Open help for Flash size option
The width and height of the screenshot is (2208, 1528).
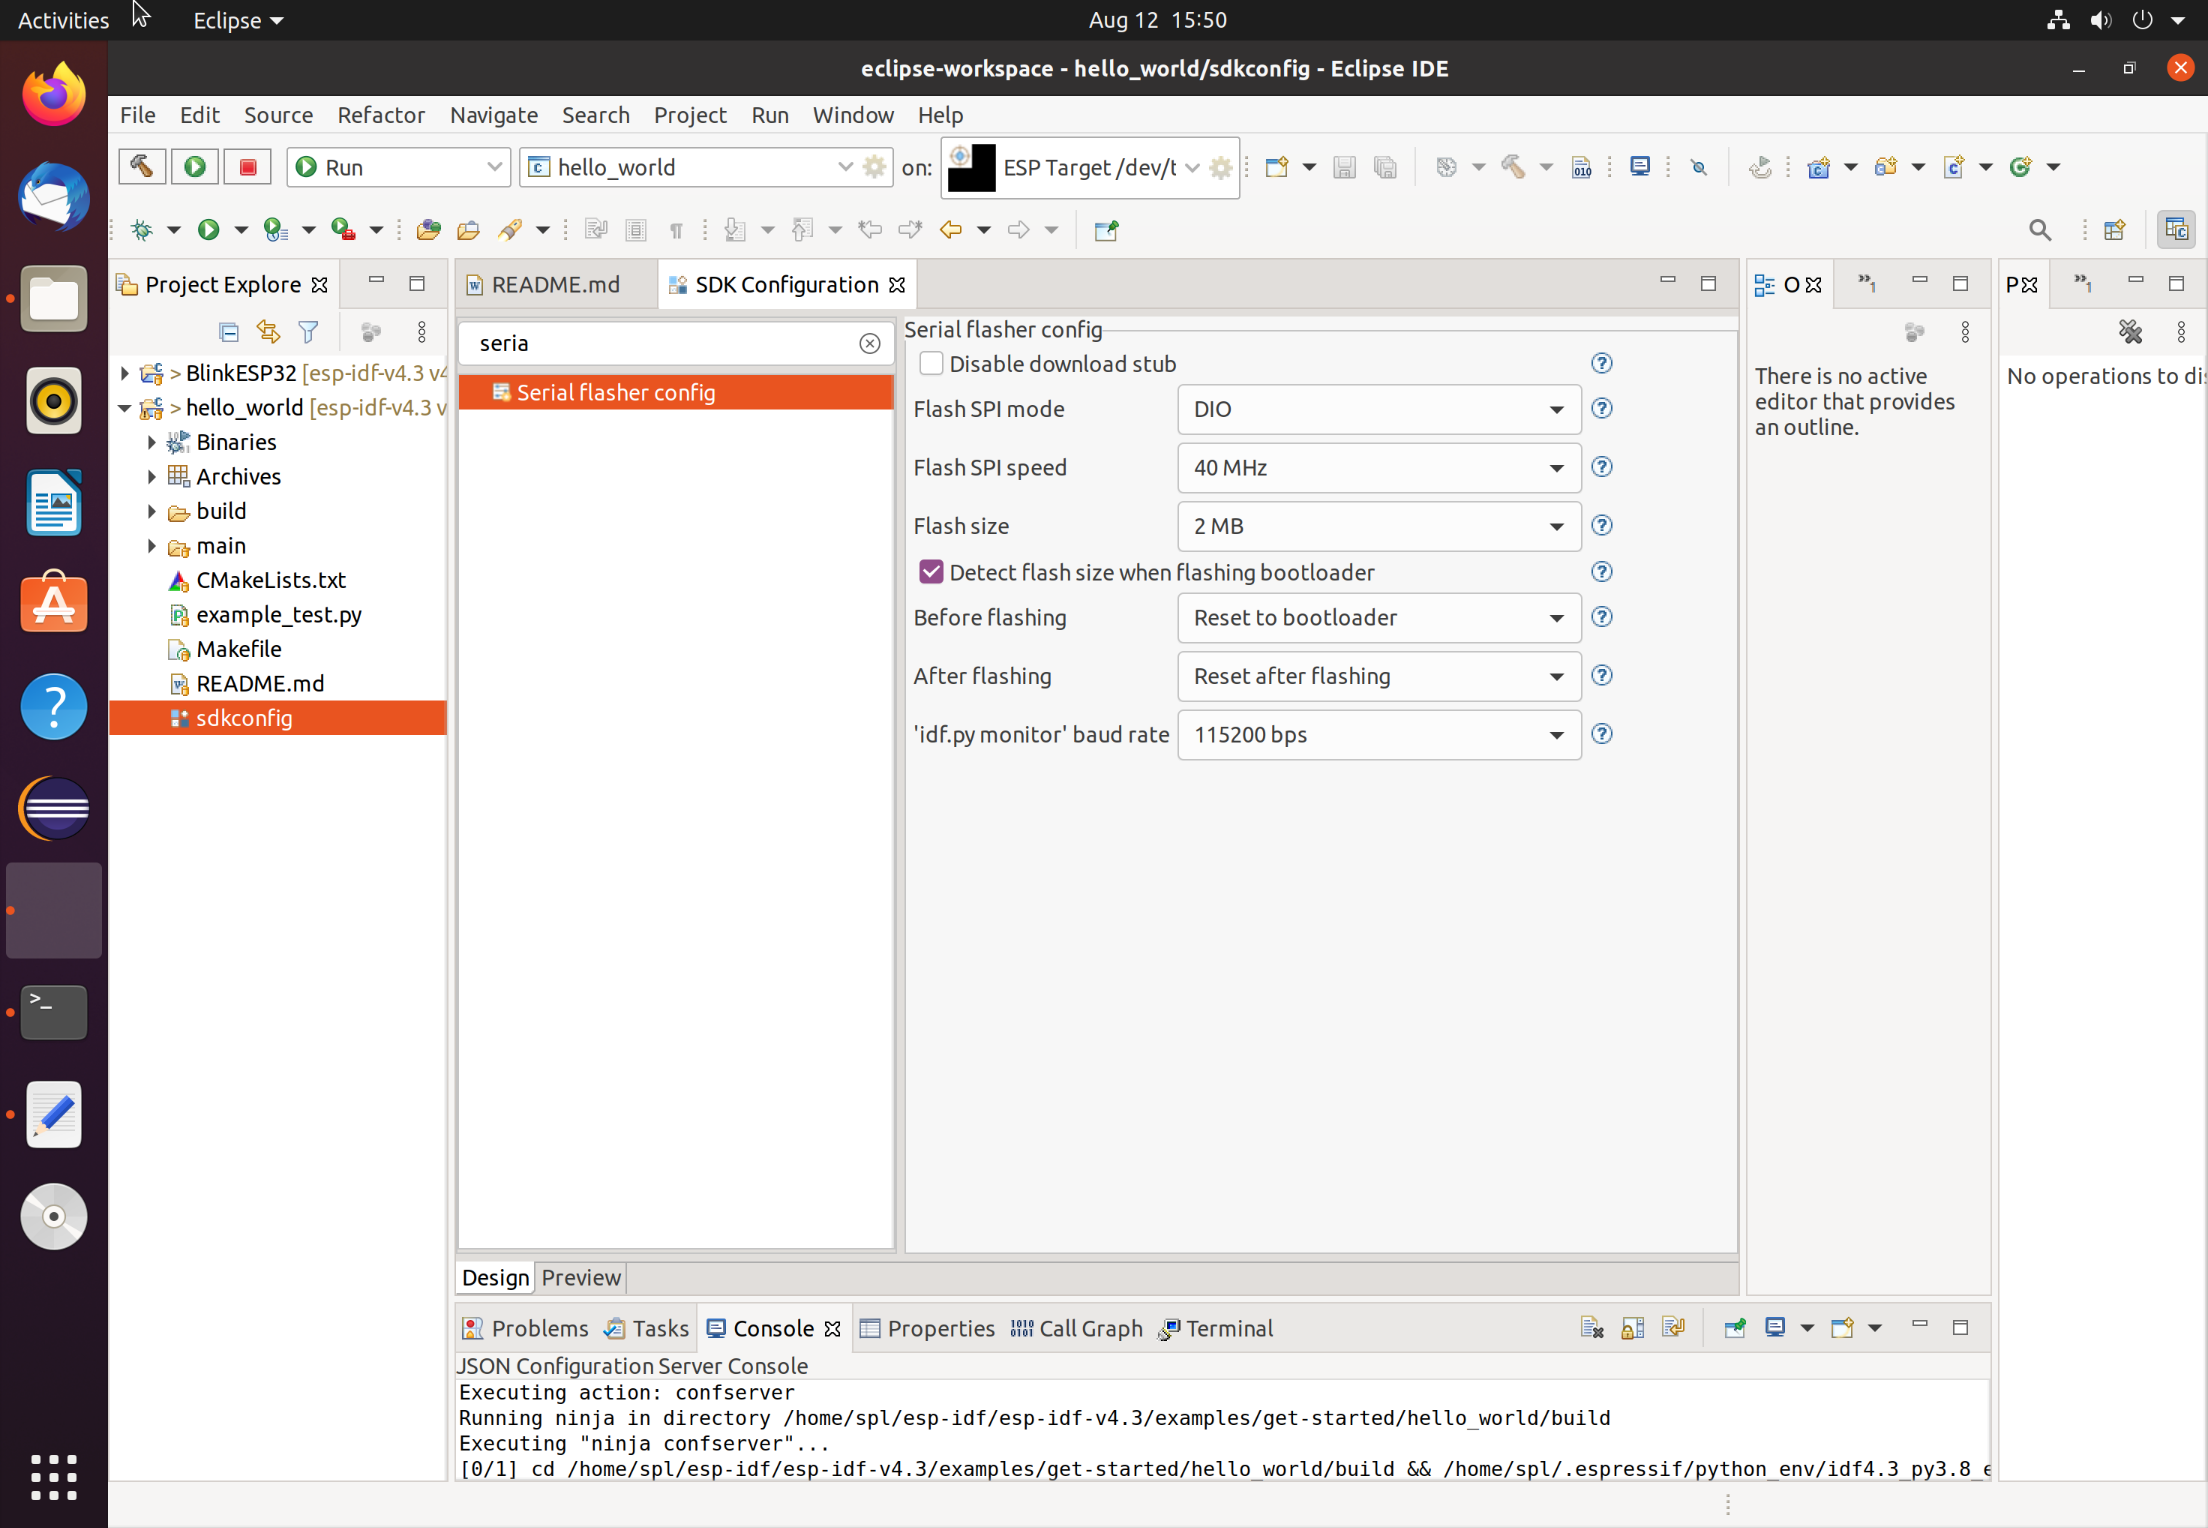tap(1602, 526)
